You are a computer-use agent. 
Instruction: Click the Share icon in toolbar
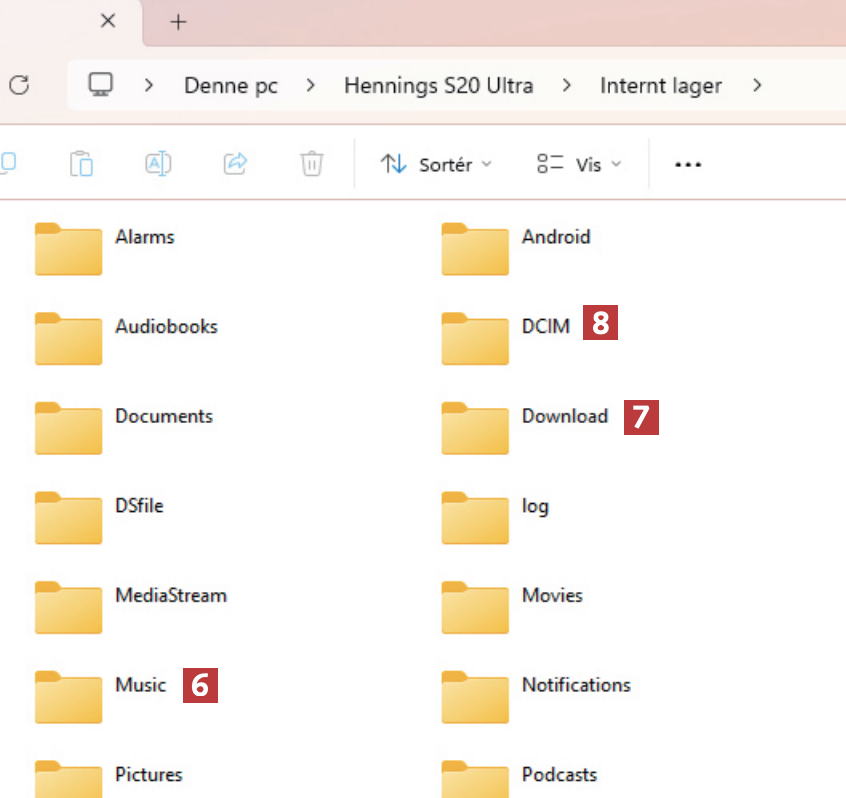tap(235, 164)
